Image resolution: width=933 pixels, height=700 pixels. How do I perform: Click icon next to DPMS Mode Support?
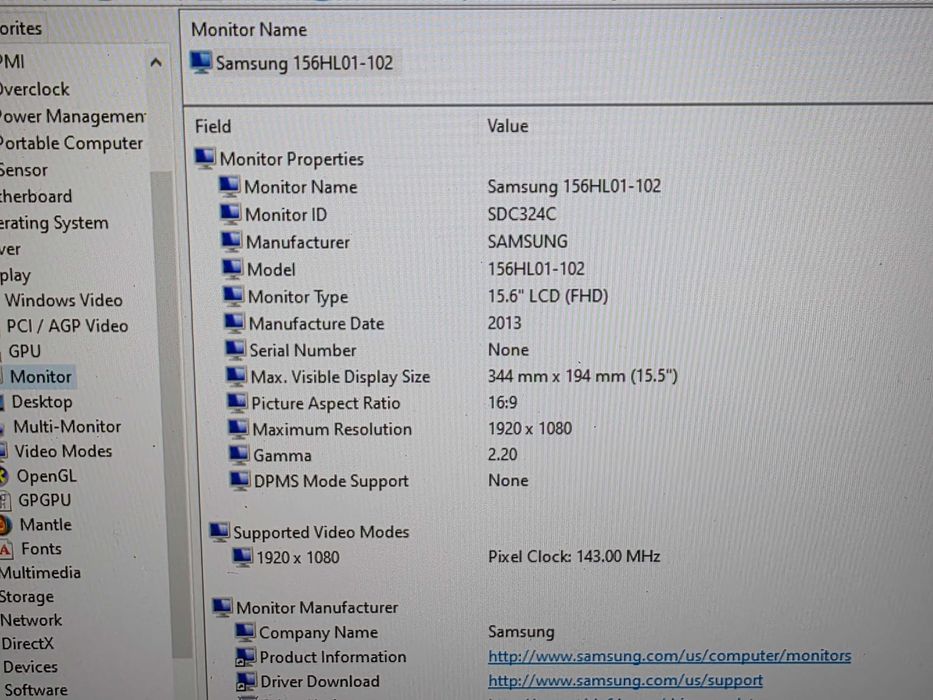click(x=240, y=480)
